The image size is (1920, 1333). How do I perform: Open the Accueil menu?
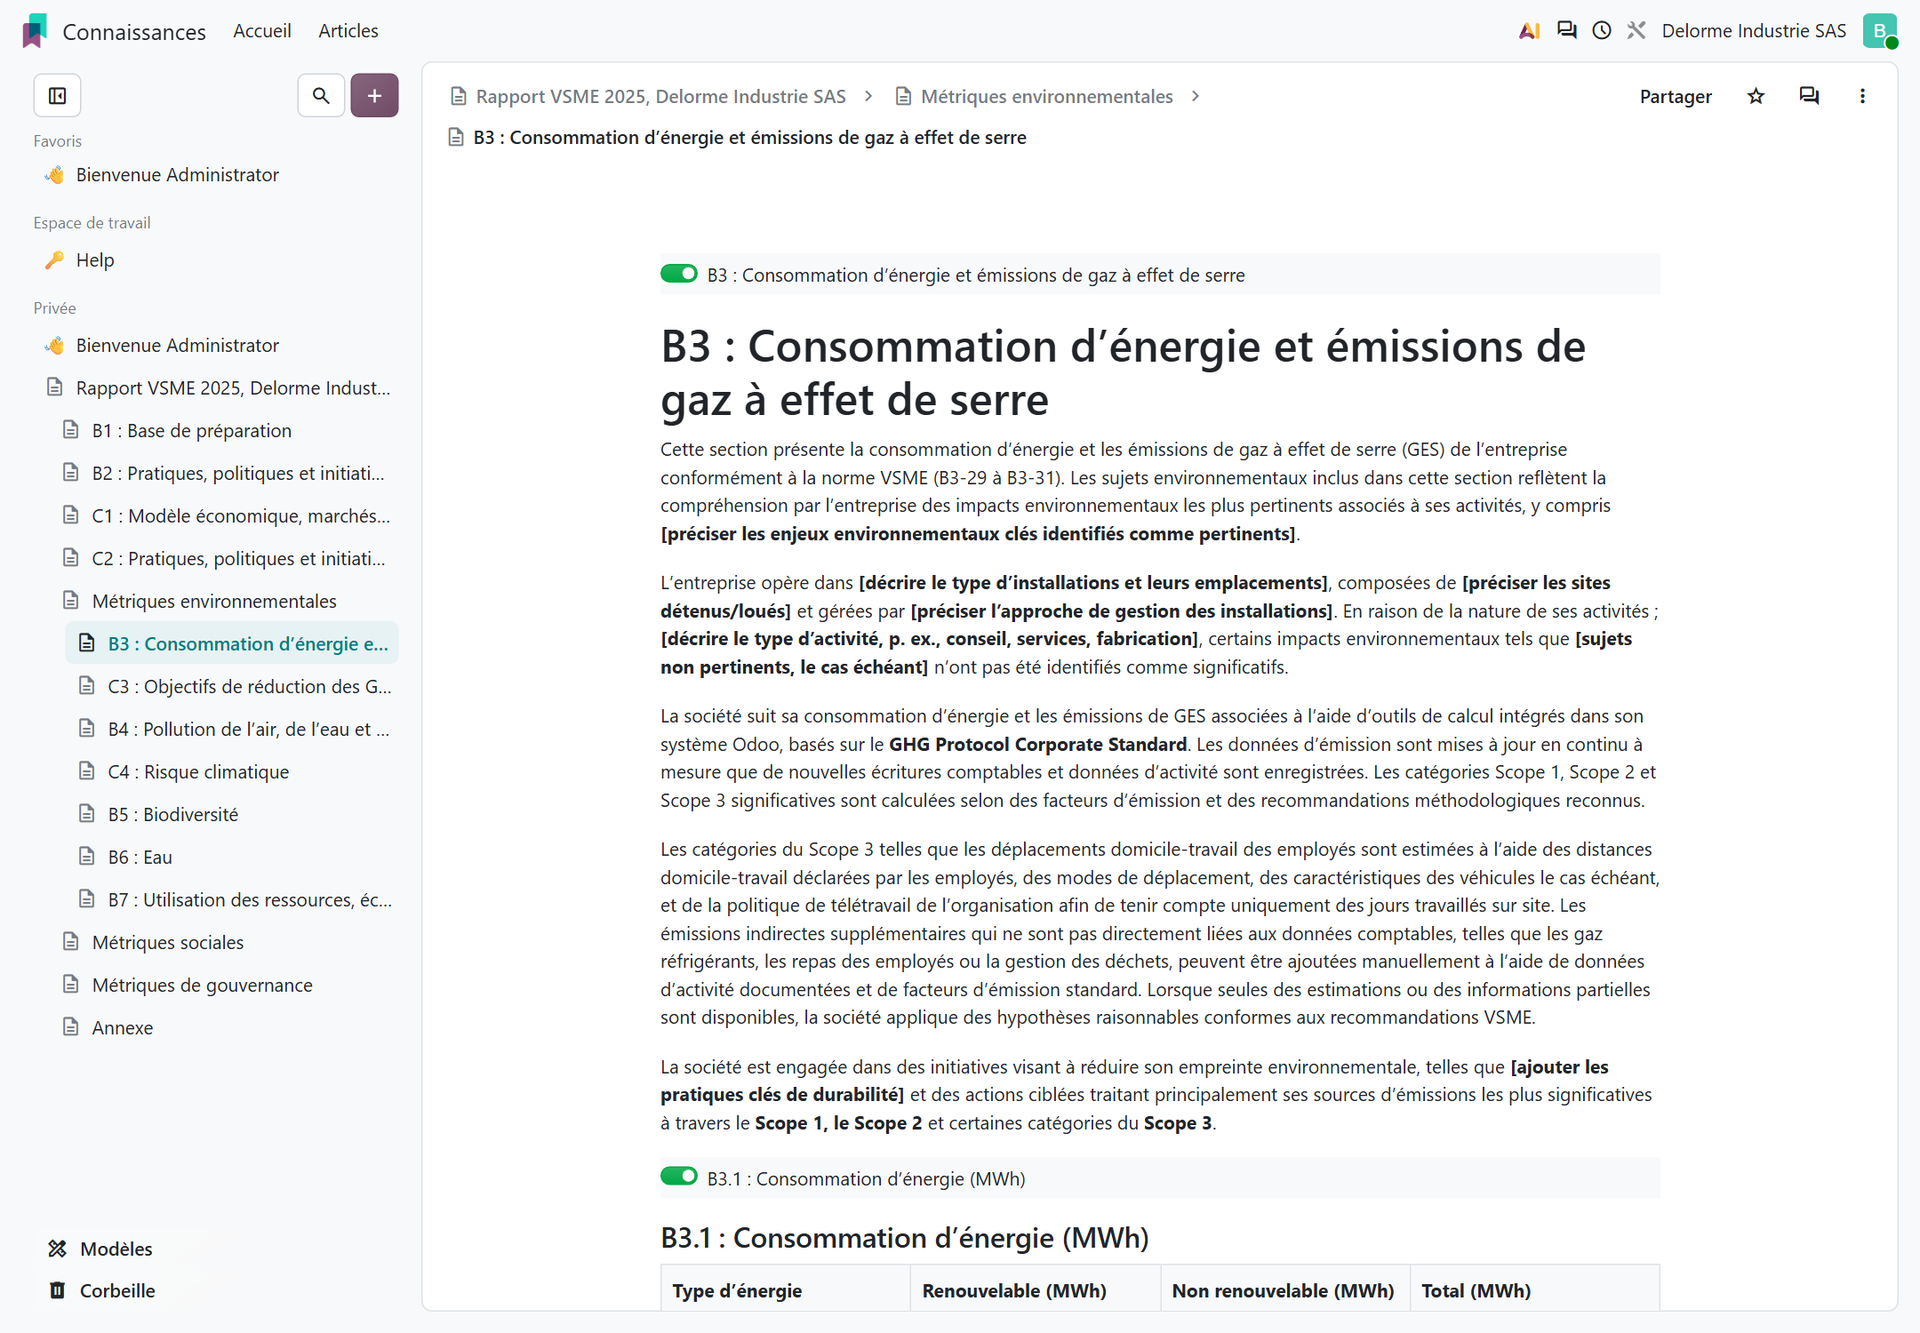tap(262, 31)
